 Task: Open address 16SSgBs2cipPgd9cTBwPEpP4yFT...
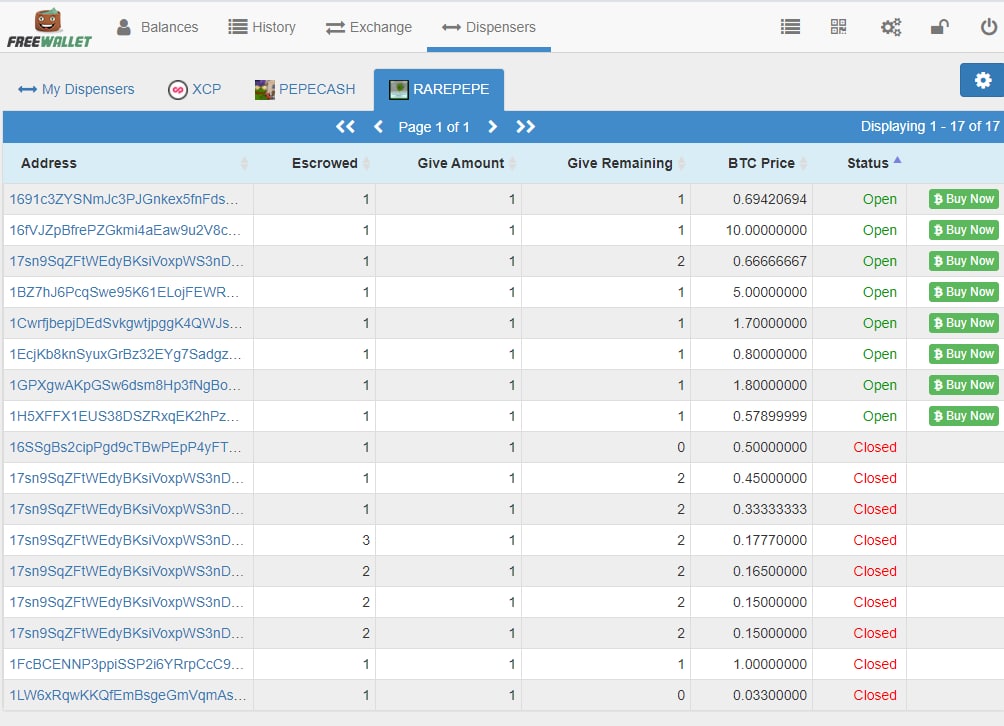point(126,447)
